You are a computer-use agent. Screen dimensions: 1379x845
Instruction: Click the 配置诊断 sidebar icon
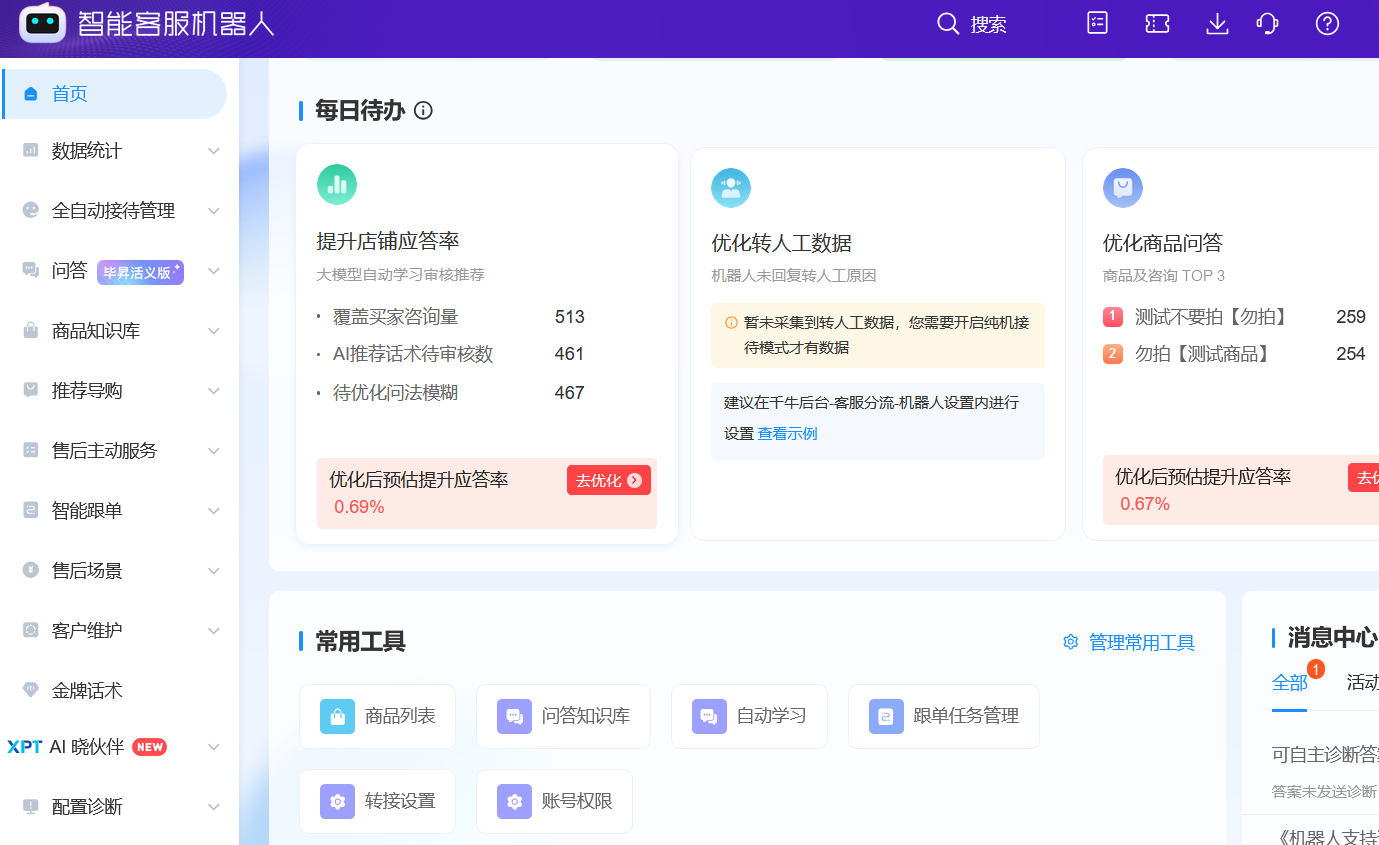[31, 807]
